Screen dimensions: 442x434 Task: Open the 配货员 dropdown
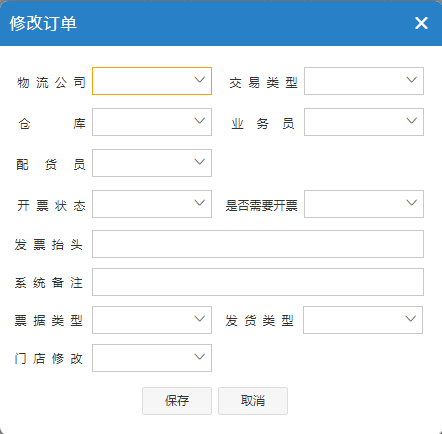pyautogui.click(x=152, y=163)
